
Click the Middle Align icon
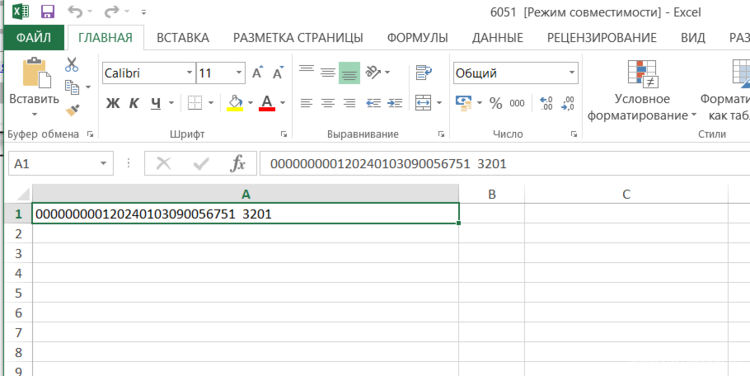click(328, 73)
